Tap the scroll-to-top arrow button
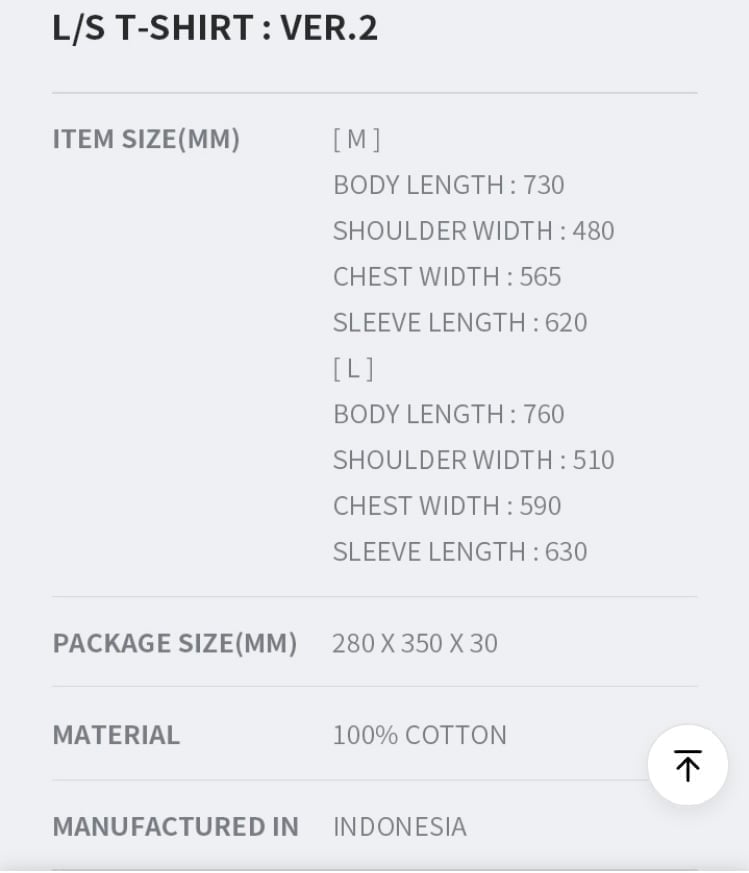Image resolution: width=749 pixels, height=873 pixels. pos(687,765)
